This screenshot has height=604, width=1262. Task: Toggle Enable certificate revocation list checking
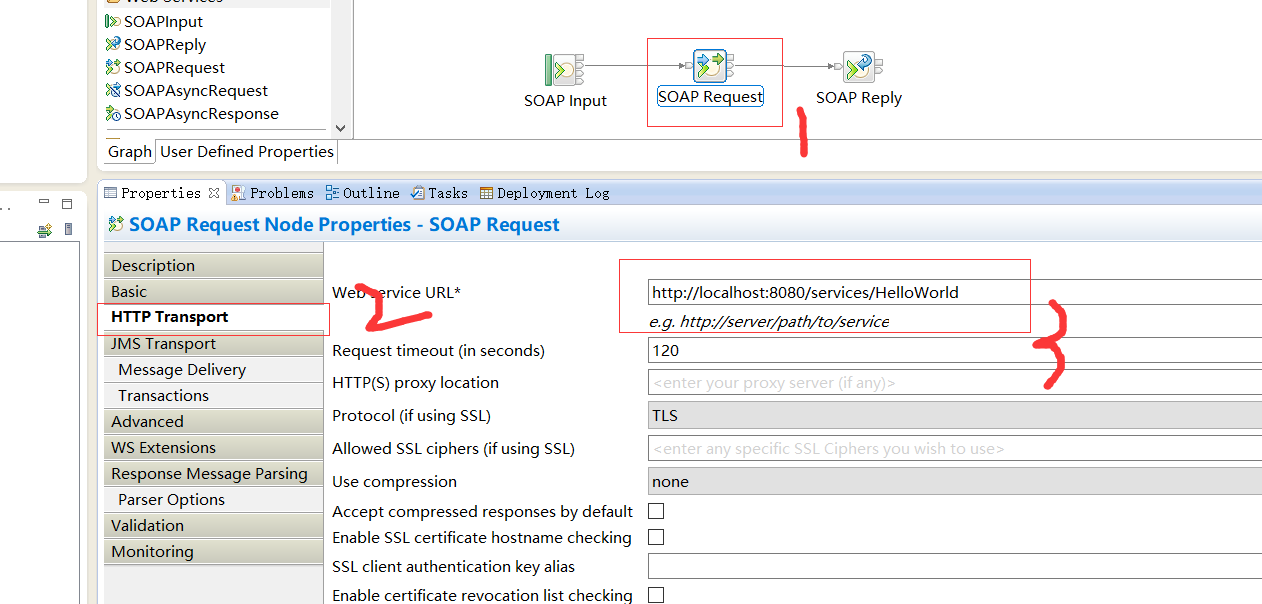(656, 595)
